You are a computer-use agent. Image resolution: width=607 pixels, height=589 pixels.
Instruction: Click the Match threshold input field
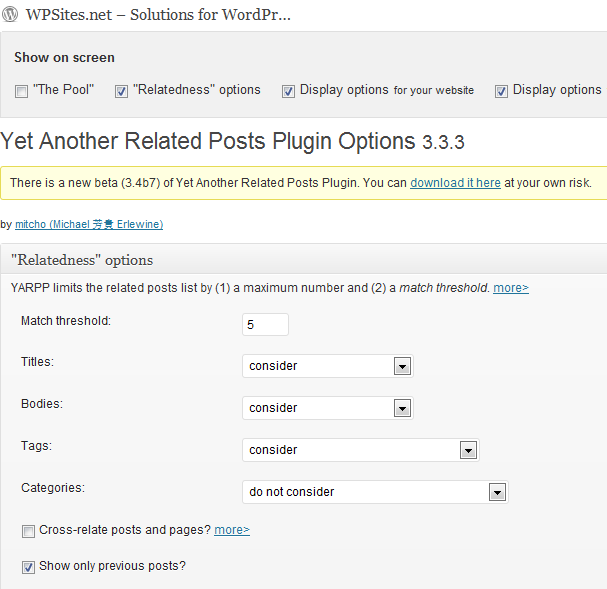[265, 325]
